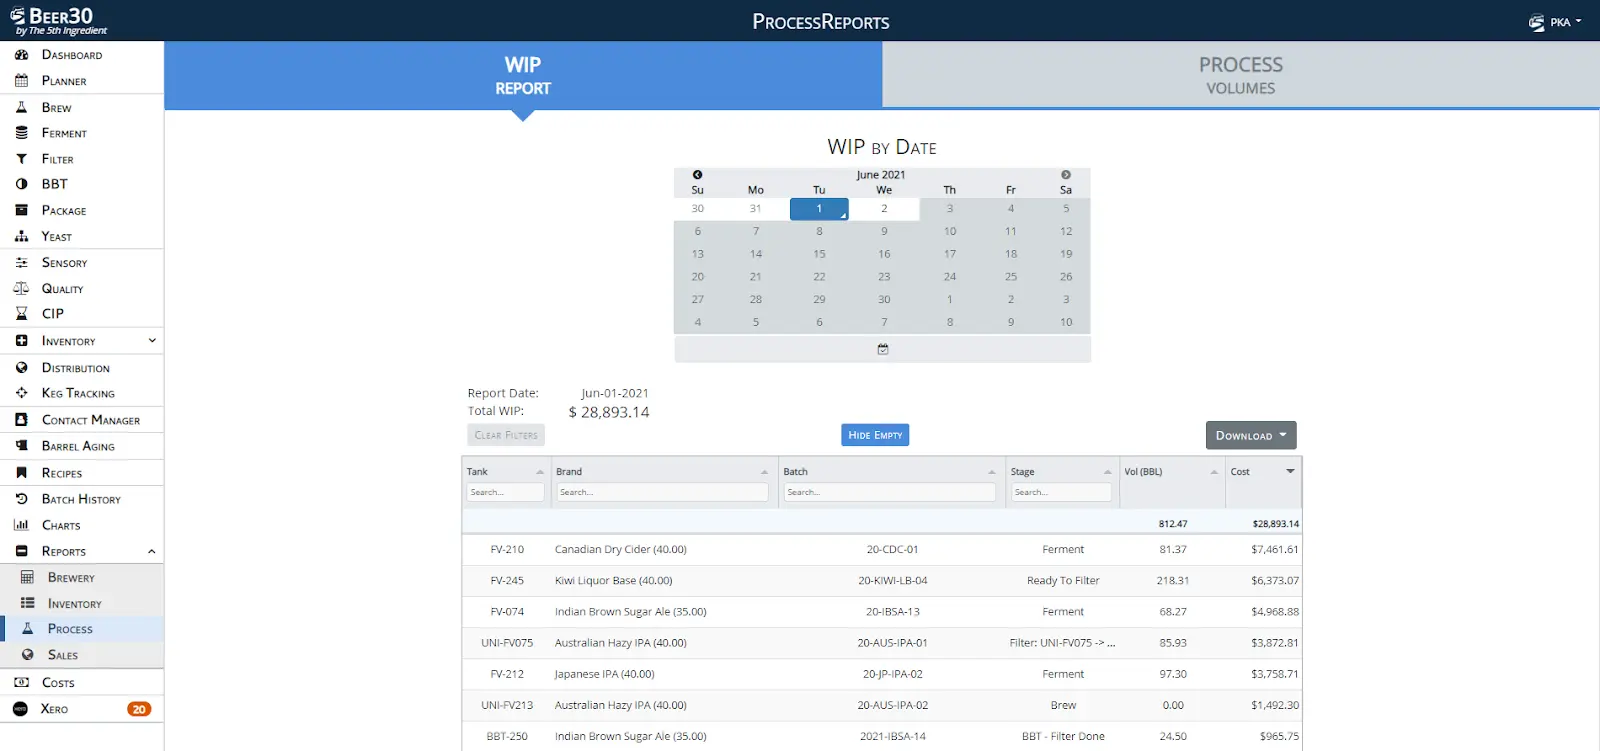Expand the Inventory sidebar menu
The image size is (1600, 751).
tap(152, 341)
